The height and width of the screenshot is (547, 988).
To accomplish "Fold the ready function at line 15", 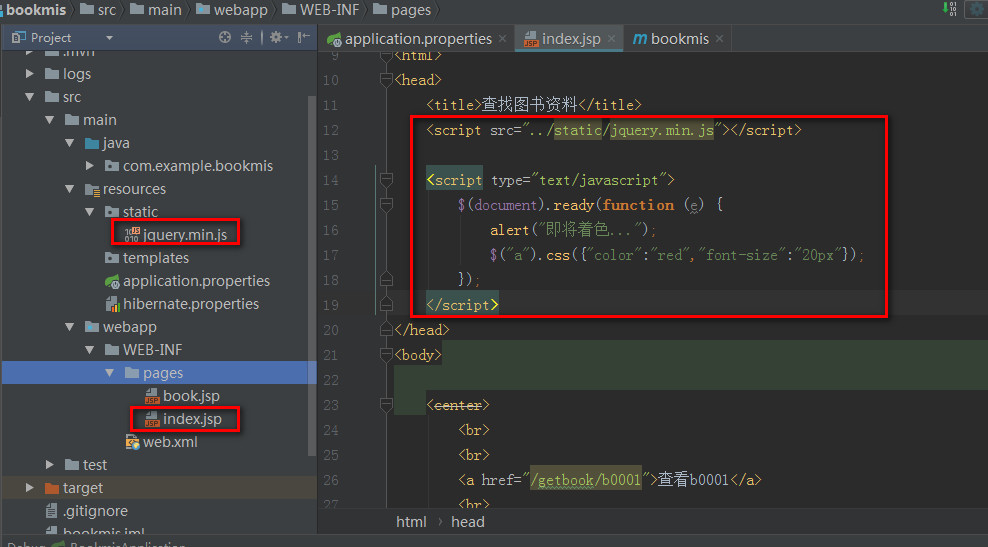I will click(386, 205).
